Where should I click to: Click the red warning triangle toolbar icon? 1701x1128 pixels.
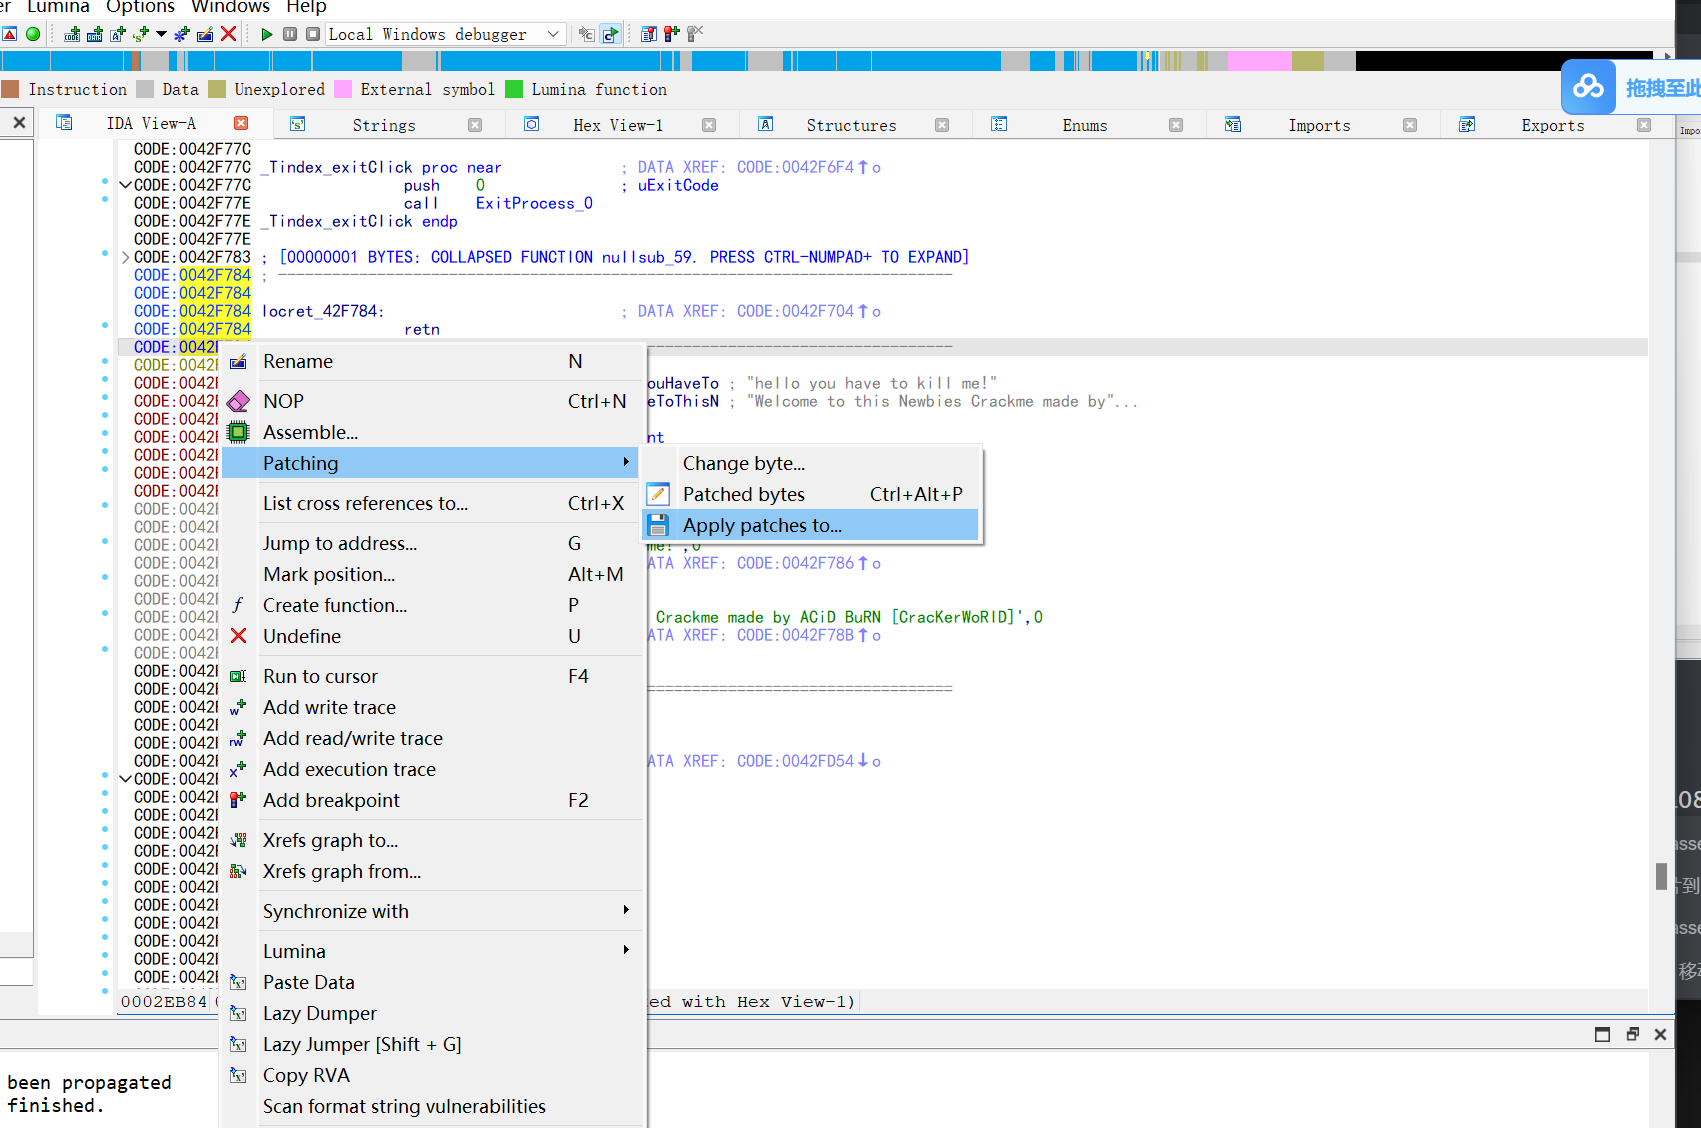(x=9, y=34)
